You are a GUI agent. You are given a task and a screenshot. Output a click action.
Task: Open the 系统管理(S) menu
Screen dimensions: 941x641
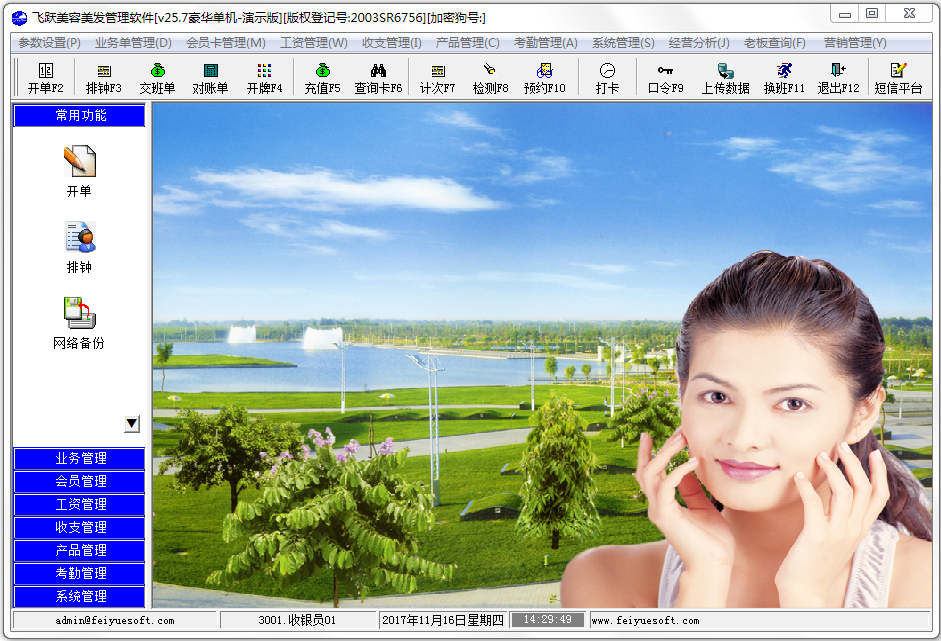point(623,43)
